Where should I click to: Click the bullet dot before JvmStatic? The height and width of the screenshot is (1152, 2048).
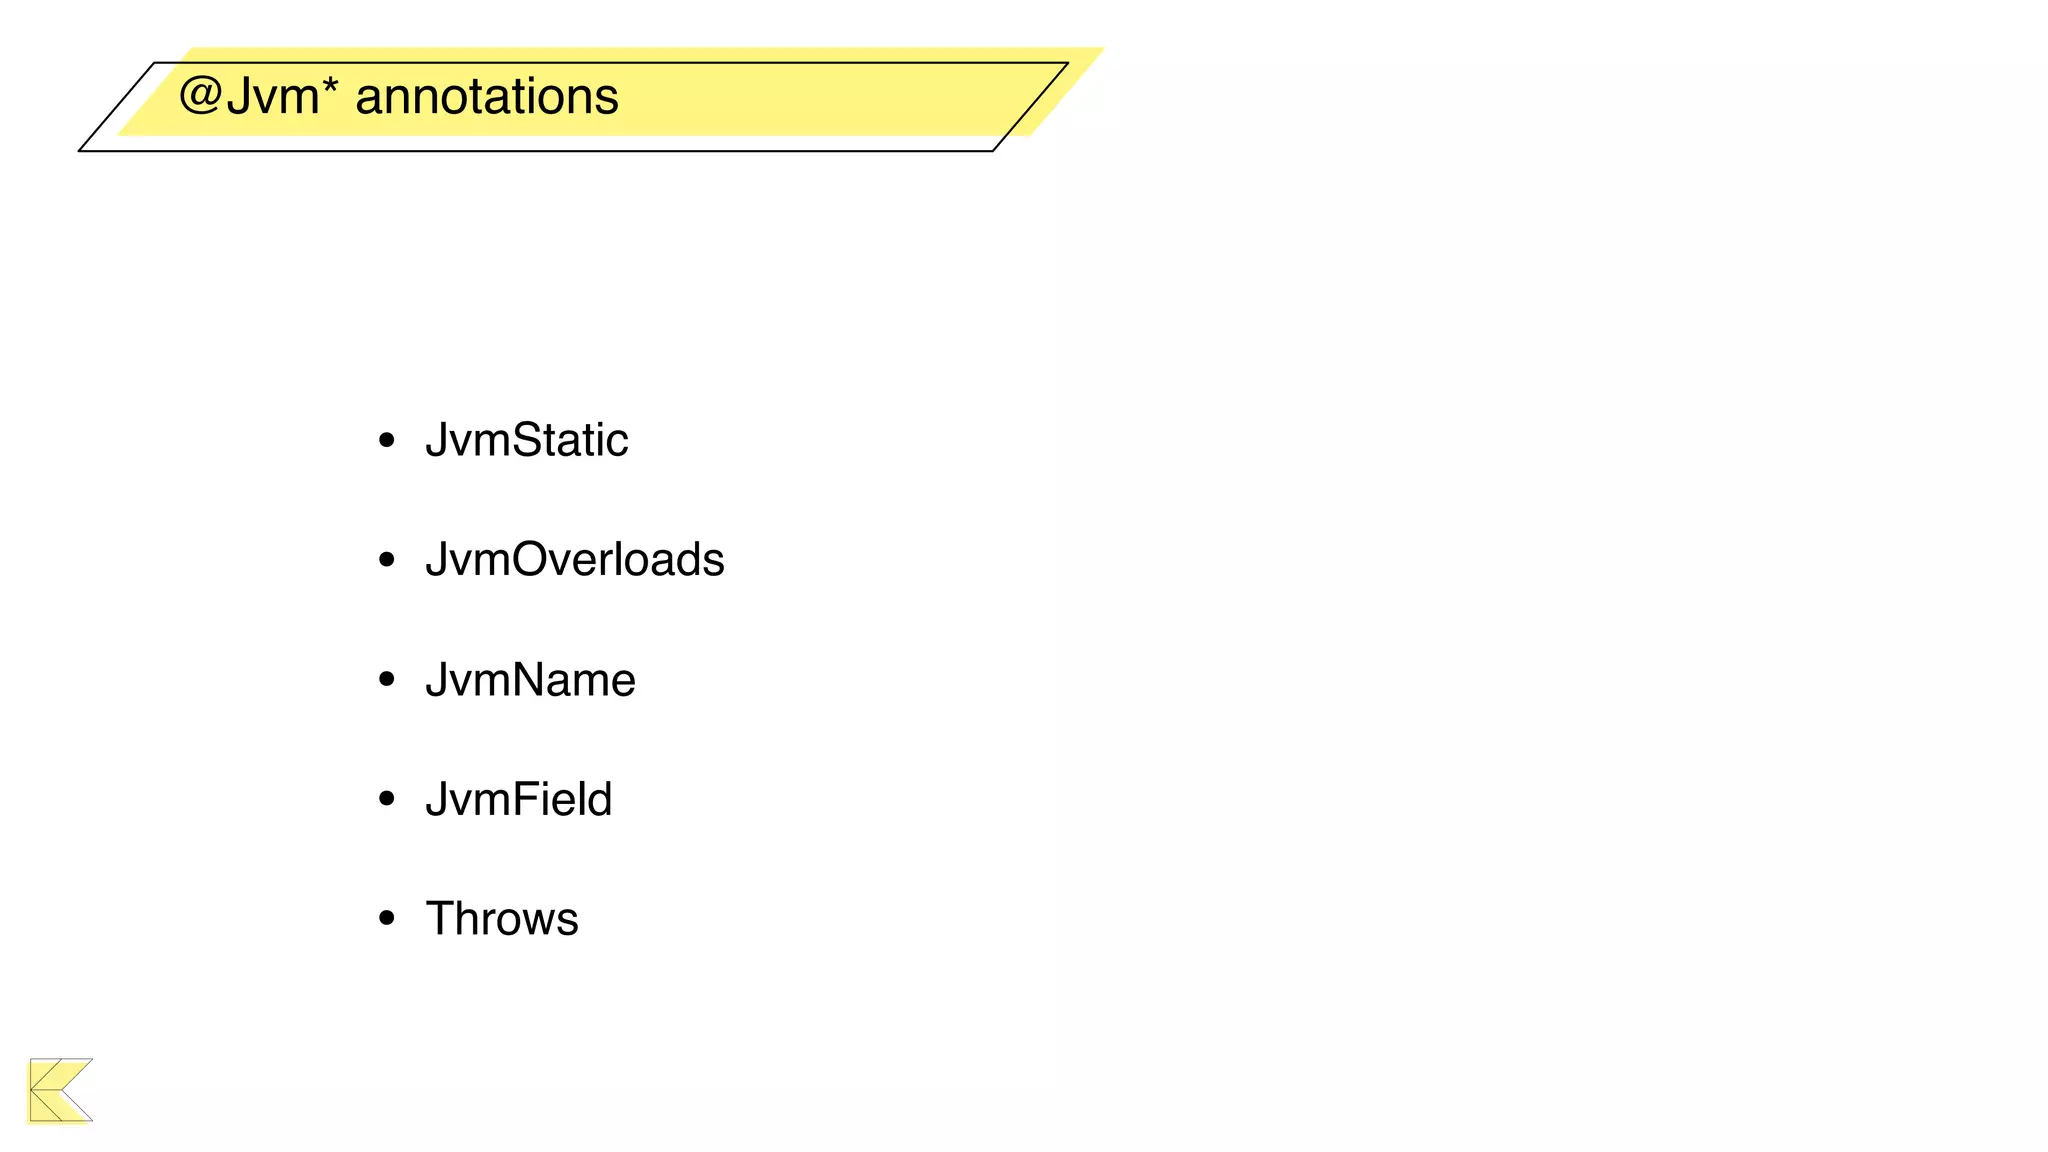(387, 440)
